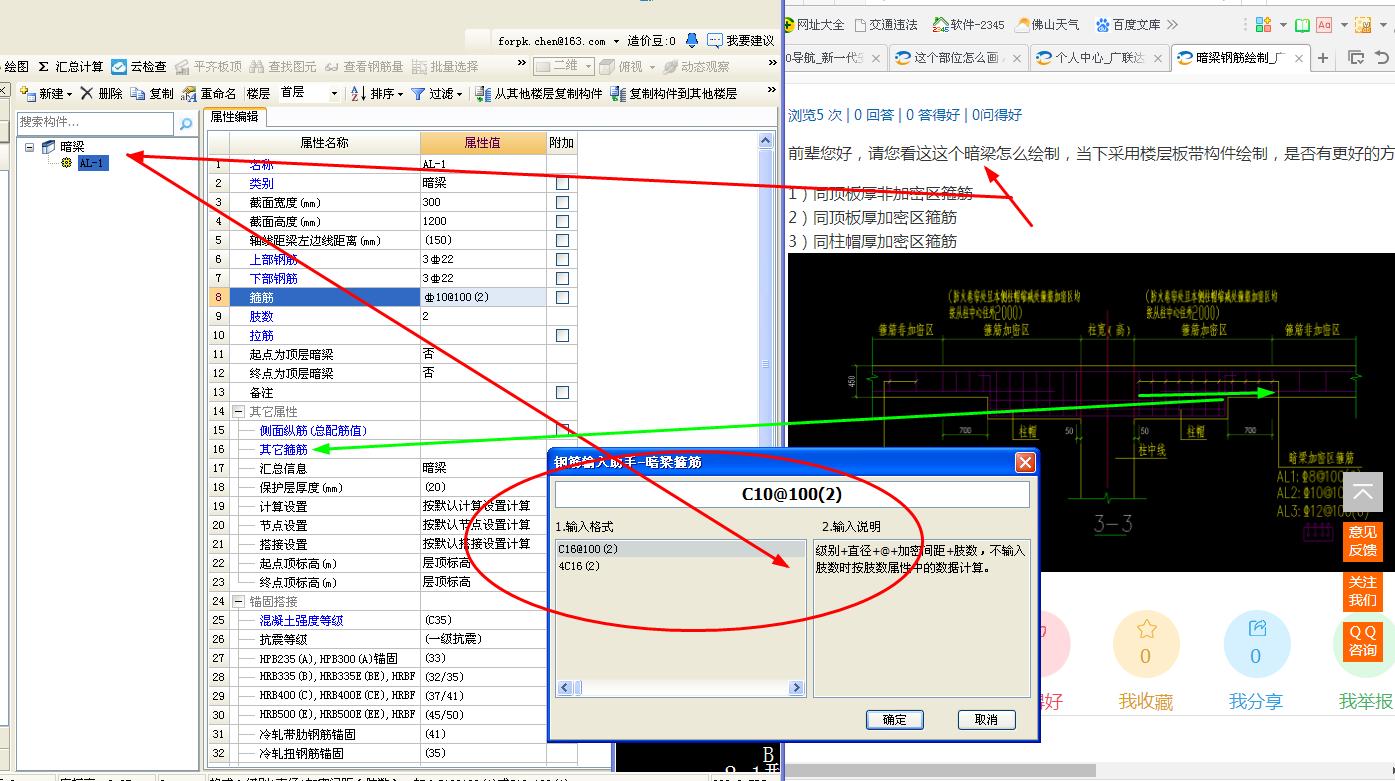Tick the 附加 checkbox for 箍筋 row

[562, 297]
